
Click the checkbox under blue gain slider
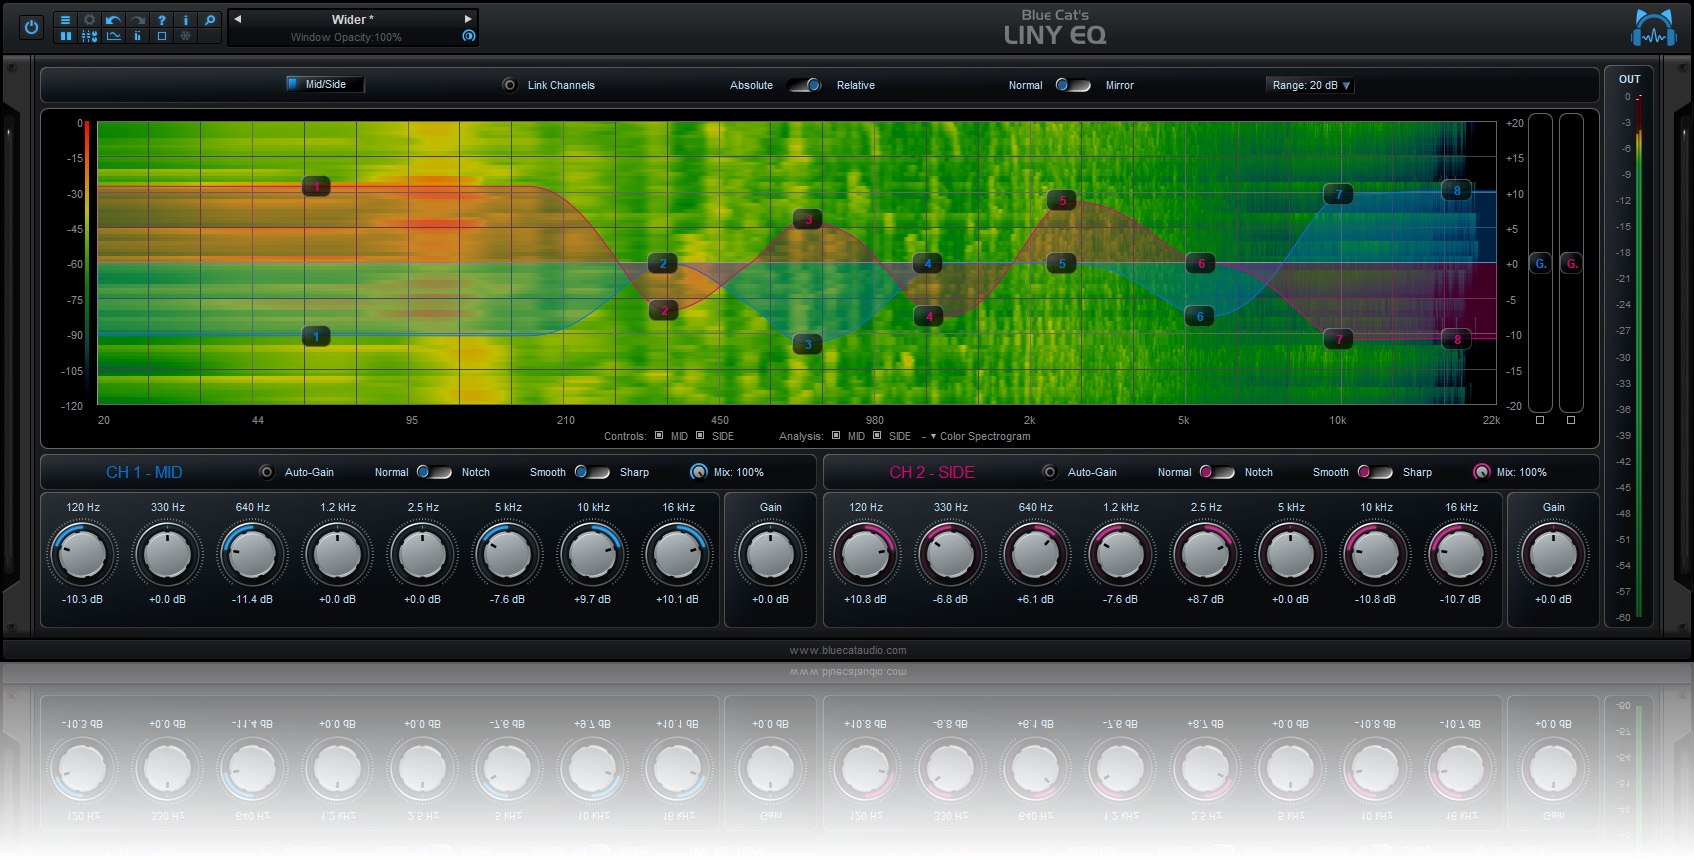[1540, 420]
